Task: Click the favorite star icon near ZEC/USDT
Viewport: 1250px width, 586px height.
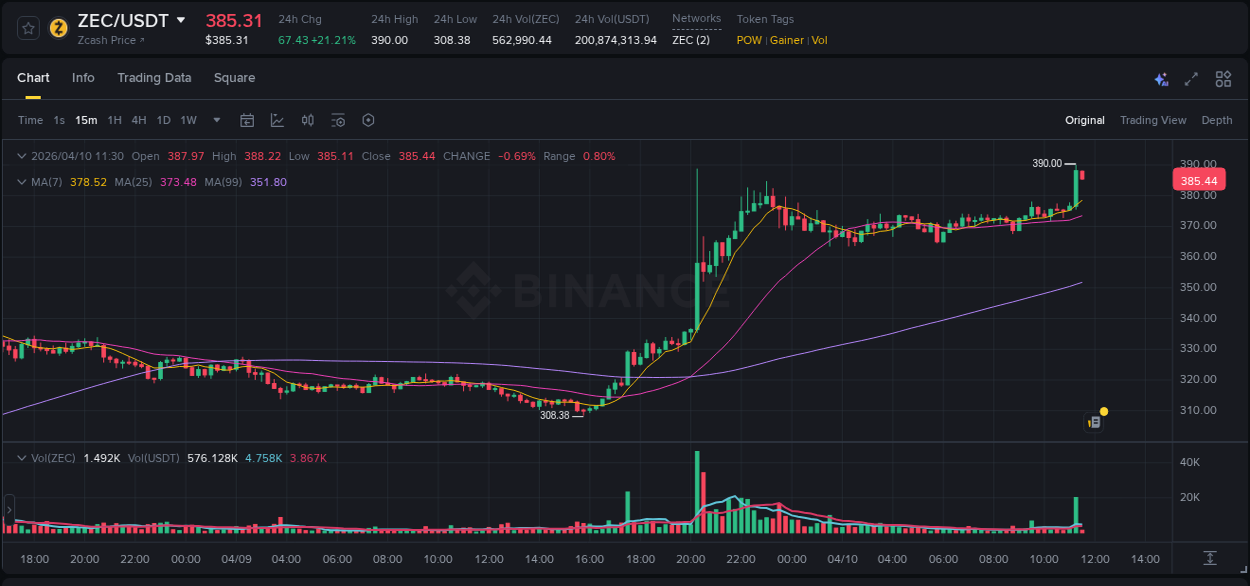Action: pyautogui.click(x=28, y=27)
